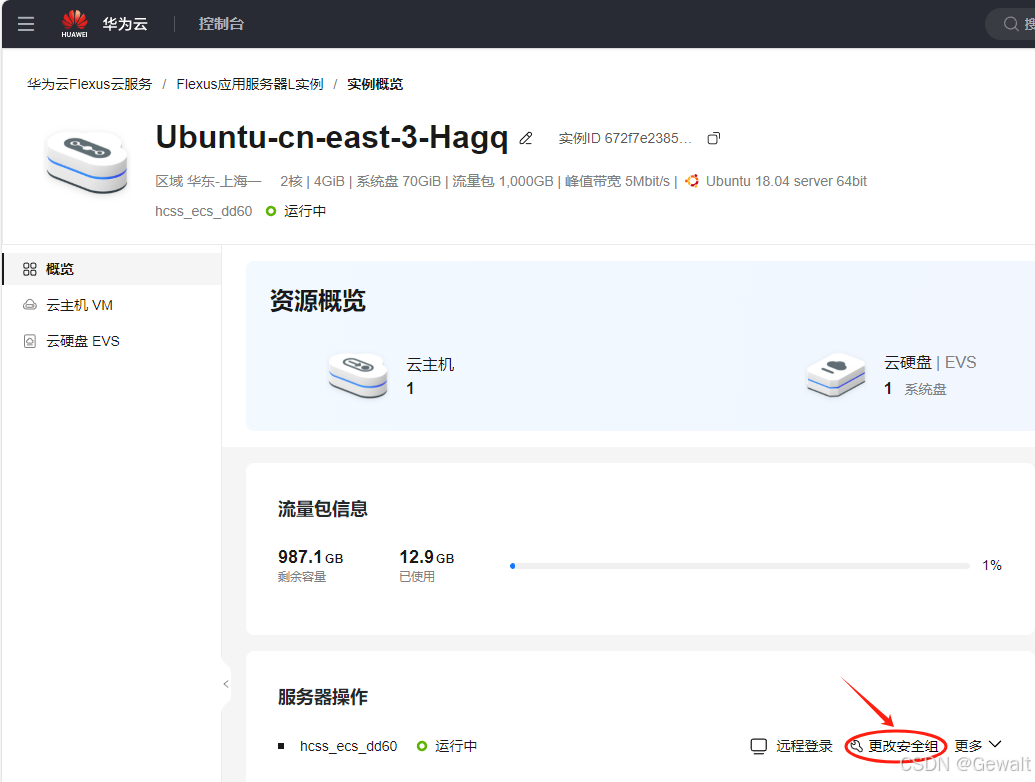Image resolution: width=1035 pixels, height=782 pixels.
Task: Edit the instance name with pencil icon
Action: pyautogui.click(x=525, y=138)
